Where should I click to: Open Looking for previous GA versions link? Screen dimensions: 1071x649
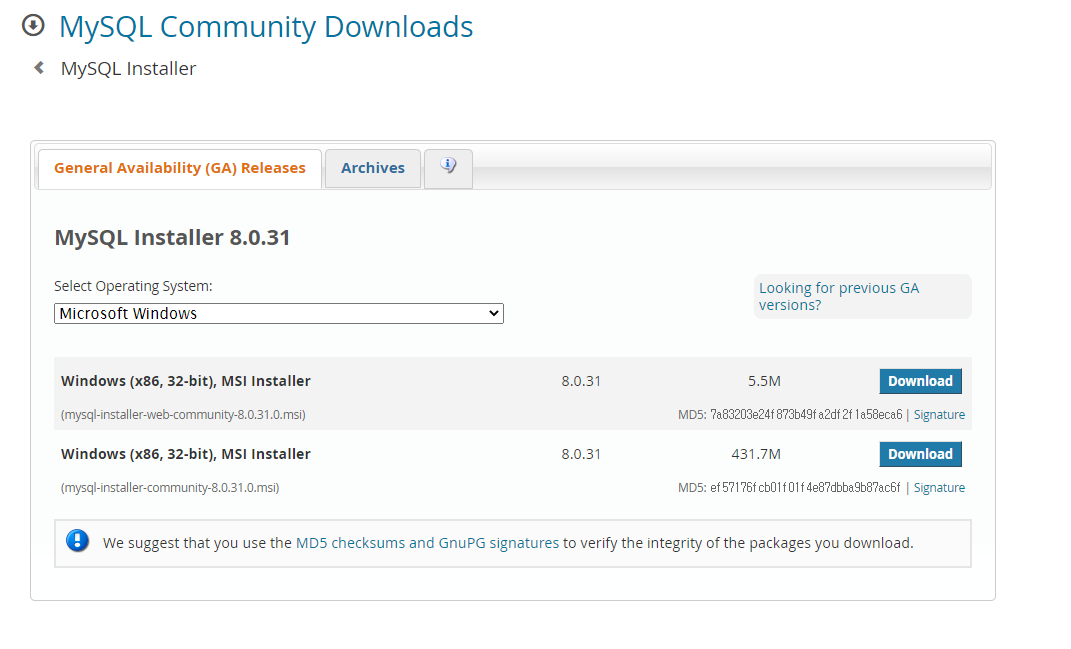coord(839,296)
